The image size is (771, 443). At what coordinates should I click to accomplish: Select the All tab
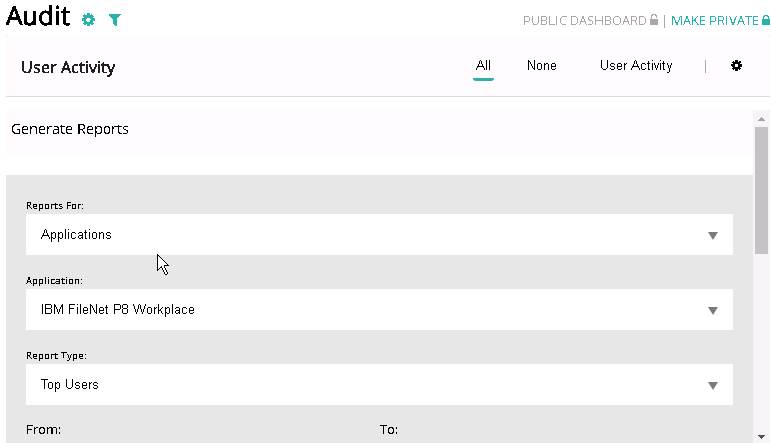(x=483, y=65)
